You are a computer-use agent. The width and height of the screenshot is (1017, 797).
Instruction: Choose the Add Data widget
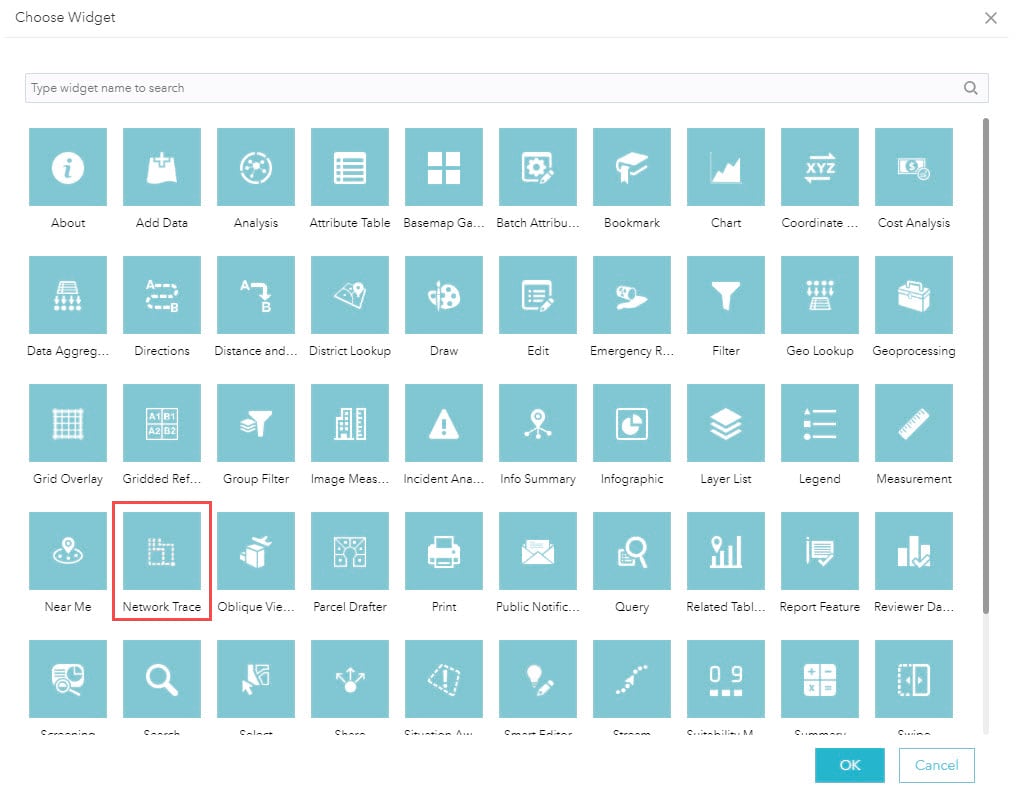162,167
